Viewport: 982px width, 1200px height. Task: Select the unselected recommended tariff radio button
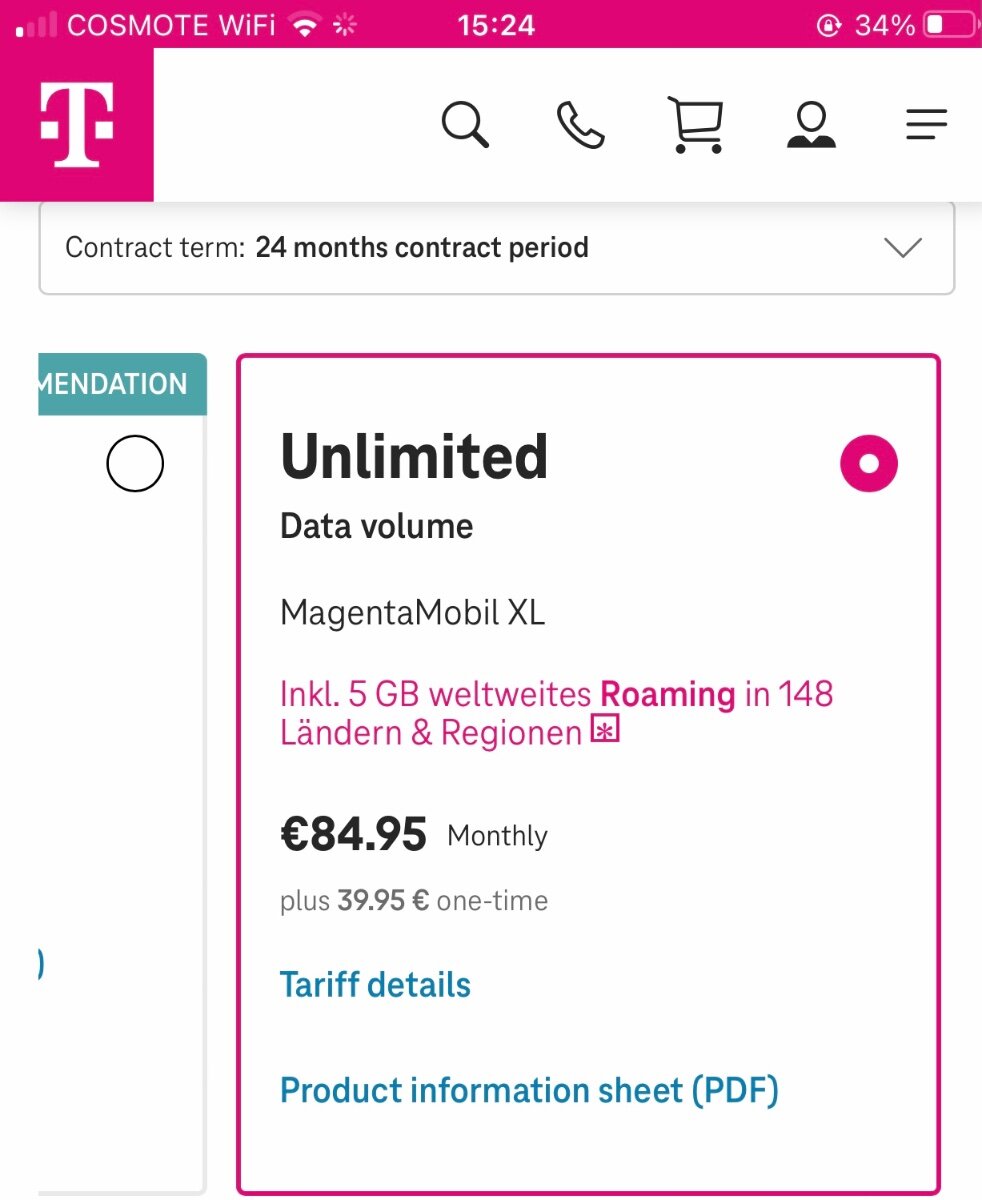point(135,464)
